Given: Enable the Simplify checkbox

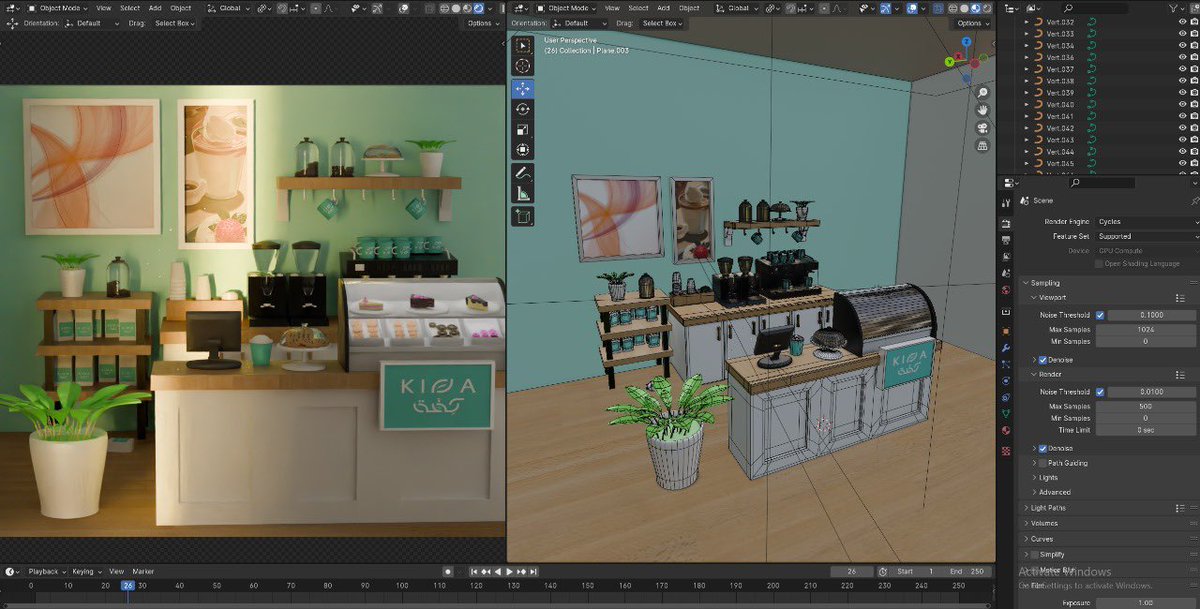Looking at the screenshot, I should pyautogui.click(x=1034, y=554).
